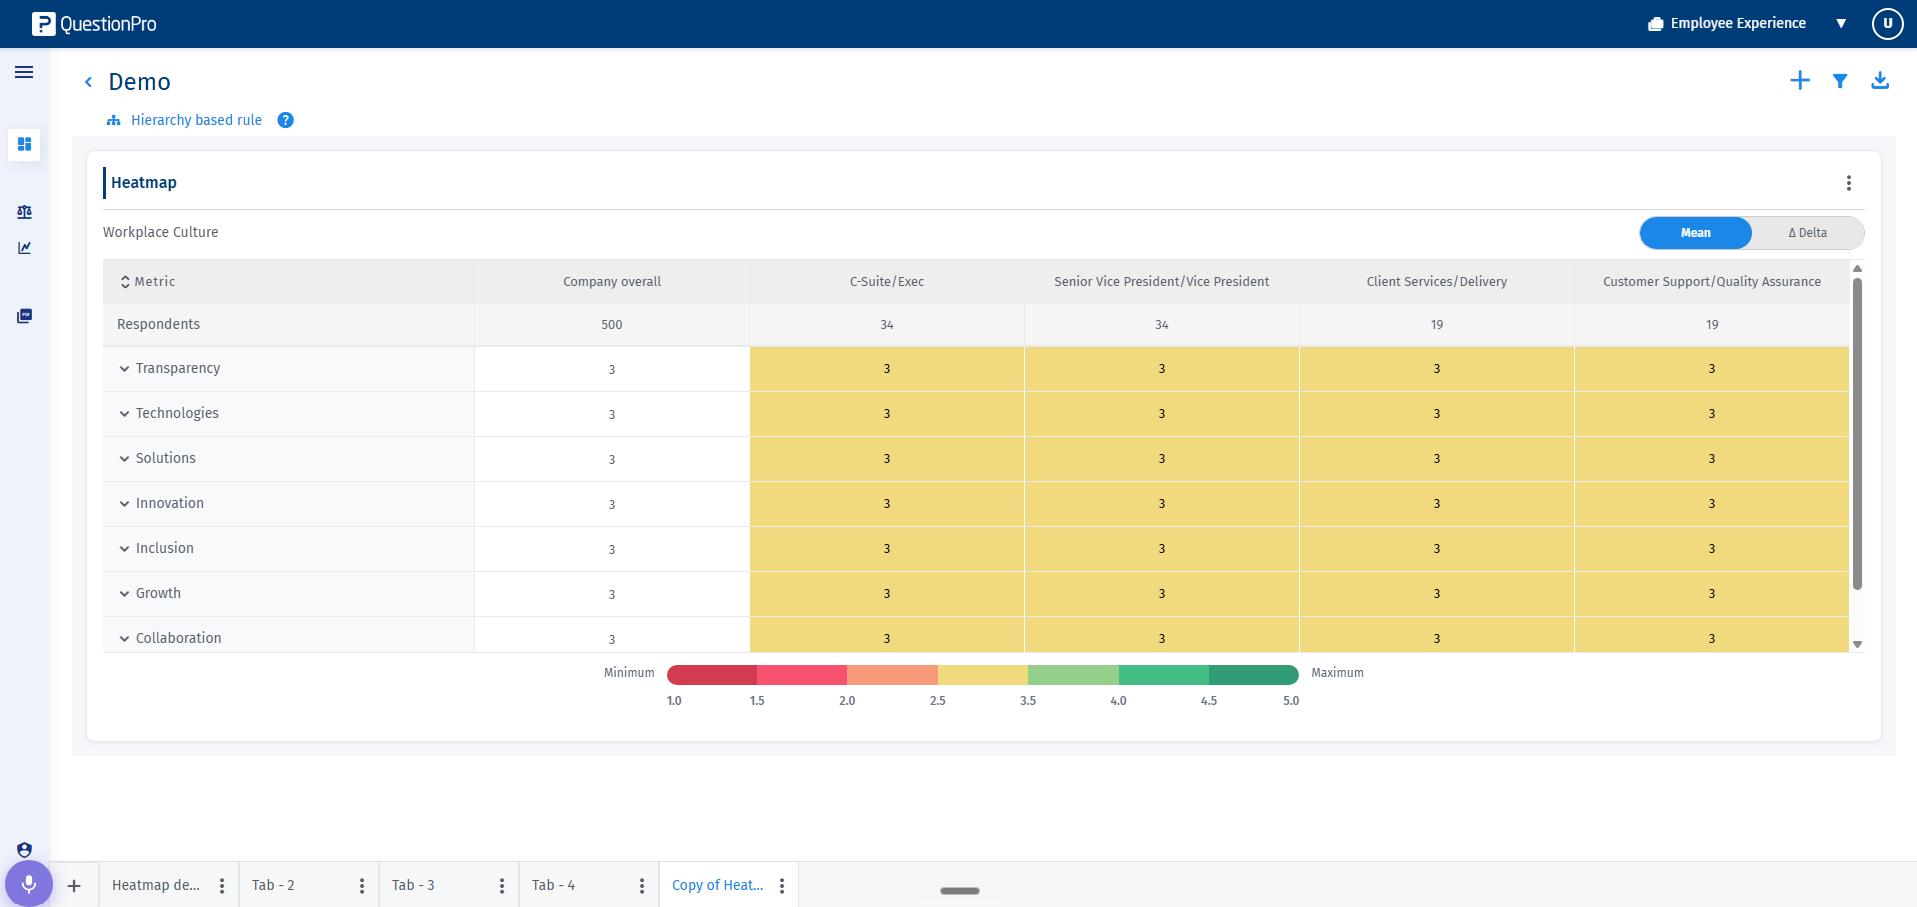Open the hamburger navigation menu
Image resolution: width=1917 pixels, height=907 pixels.
pyautogui.click(x=24, y=72)
